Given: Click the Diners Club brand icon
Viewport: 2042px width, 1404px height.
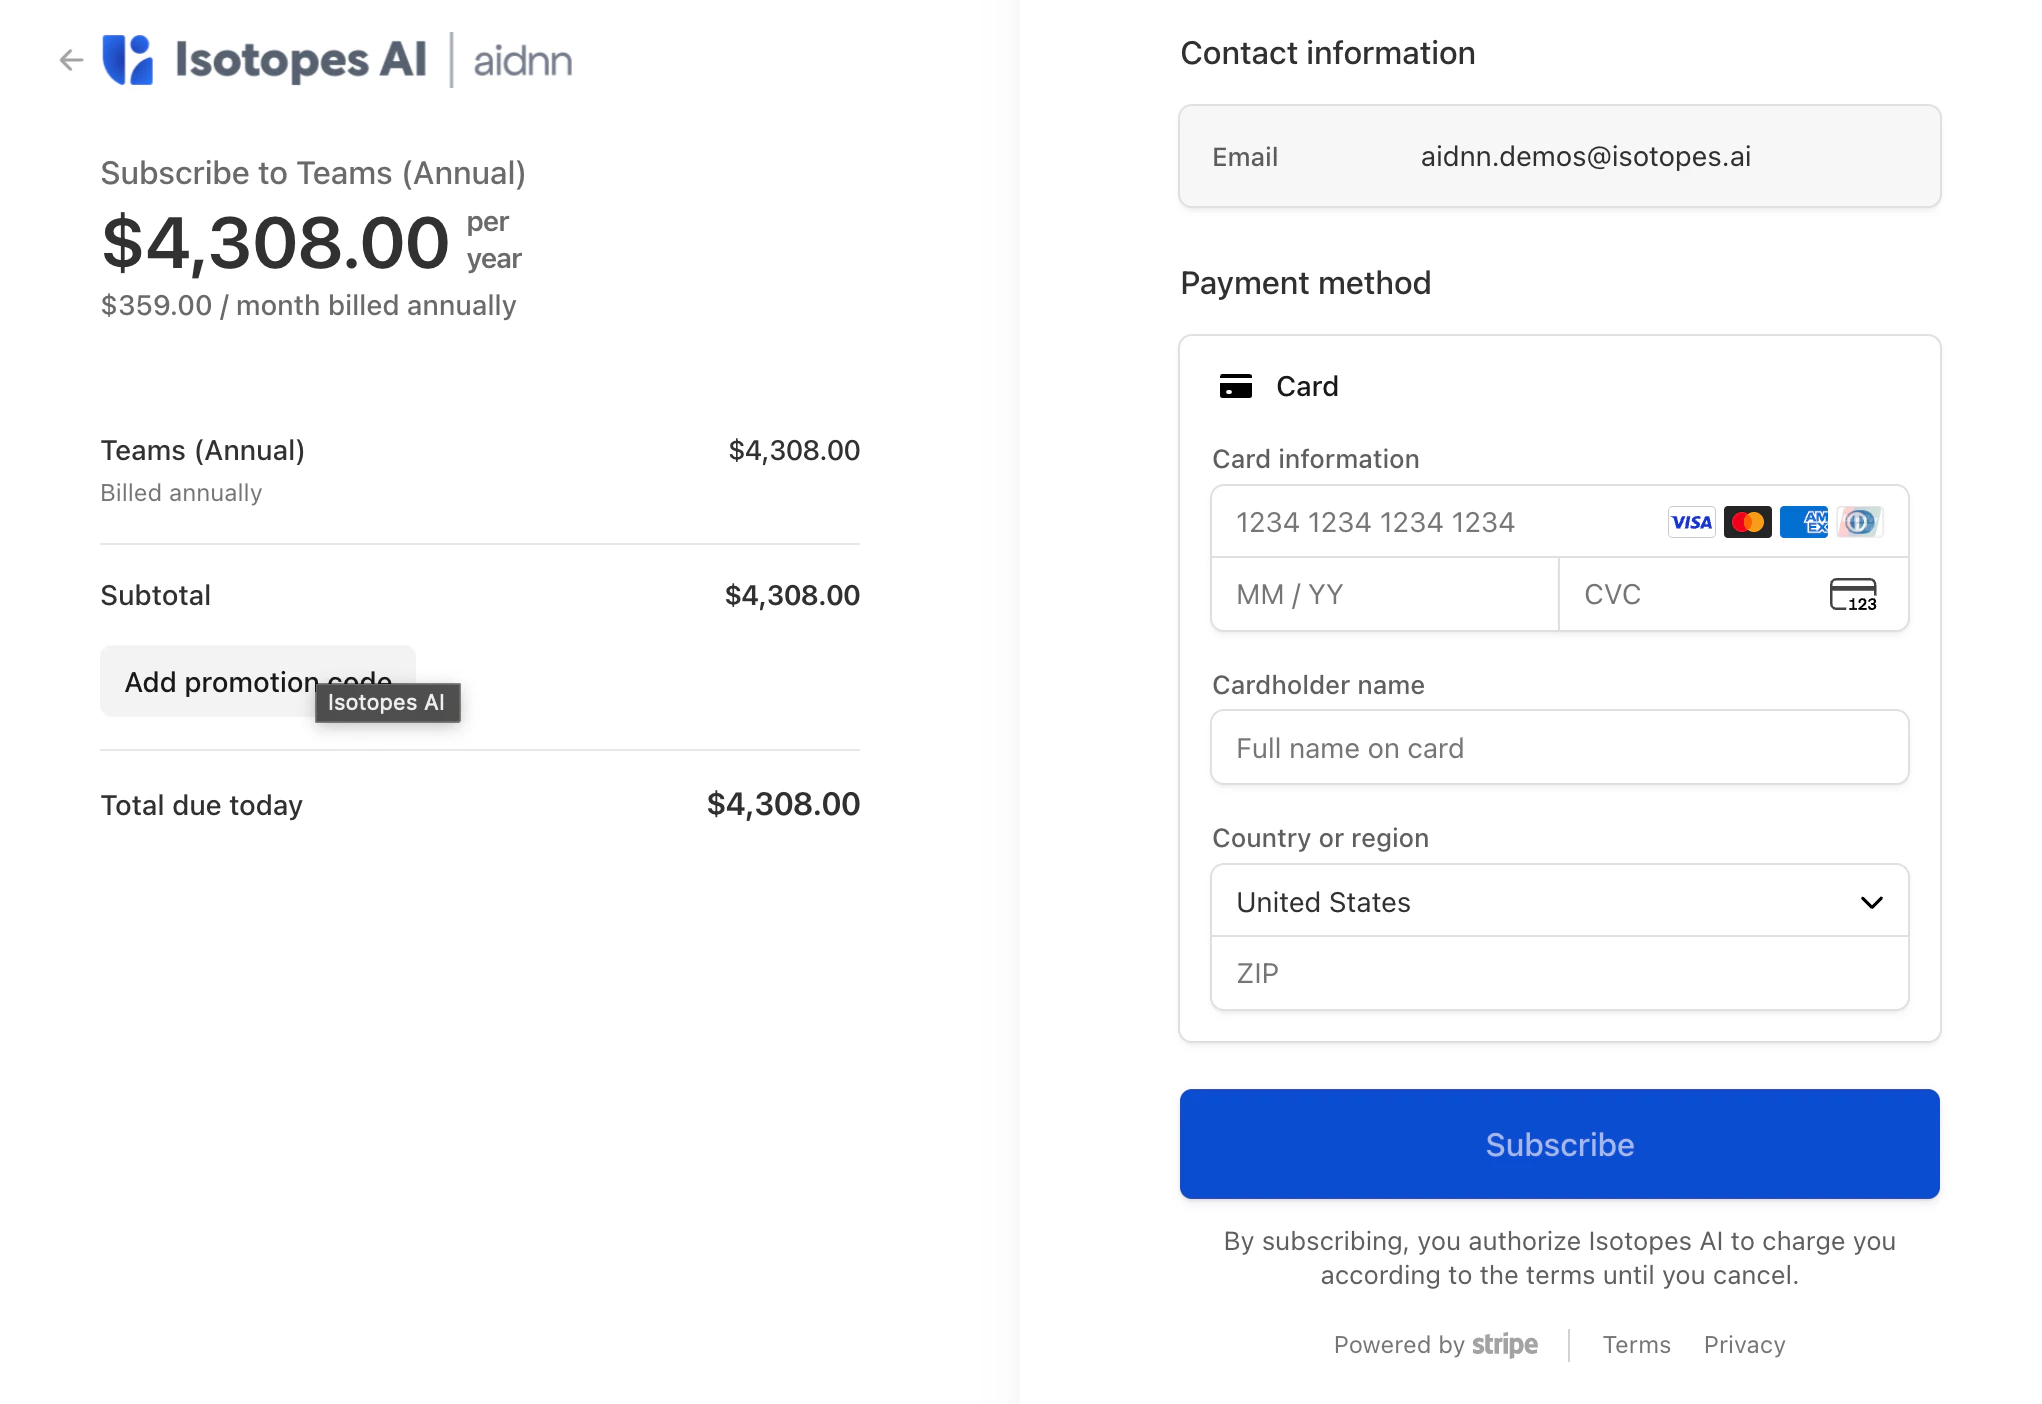Looking at the screenshot, I should [1859, 522].
